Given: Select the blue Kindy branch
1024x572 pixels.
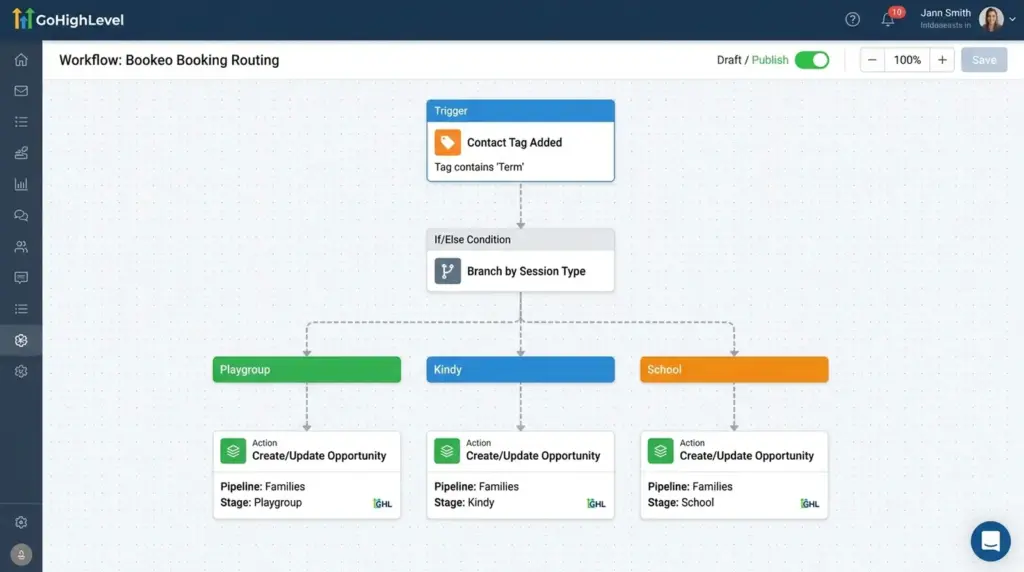Looking at the screenshot, I should coord(520,370).
